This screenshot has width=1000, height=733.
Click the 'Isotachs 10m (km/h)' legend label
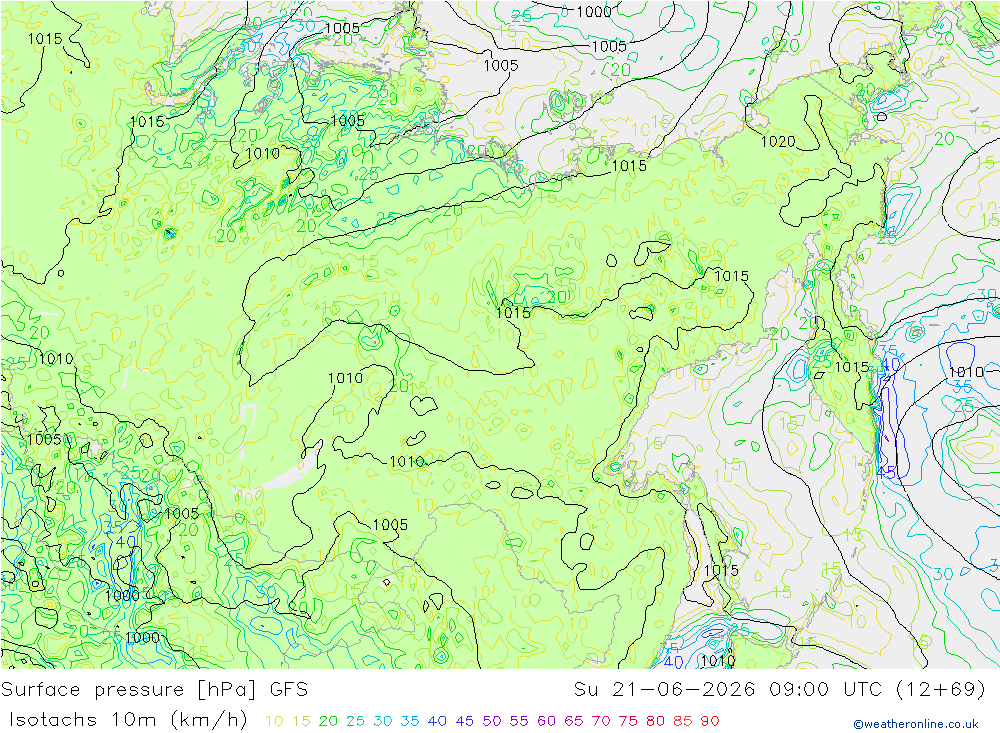pyautogui.click(x=128, y=720)
